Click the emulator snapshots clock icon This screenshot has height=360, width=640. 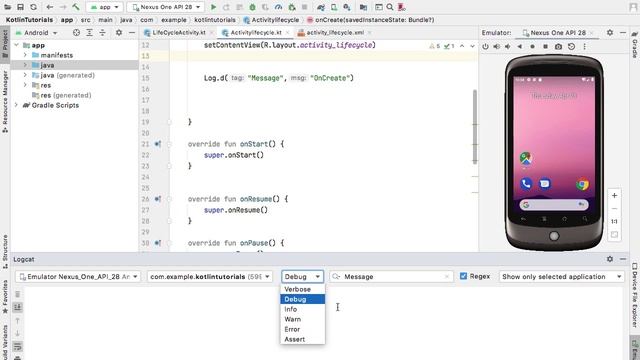pyautogui.click(x=571, y=47)
